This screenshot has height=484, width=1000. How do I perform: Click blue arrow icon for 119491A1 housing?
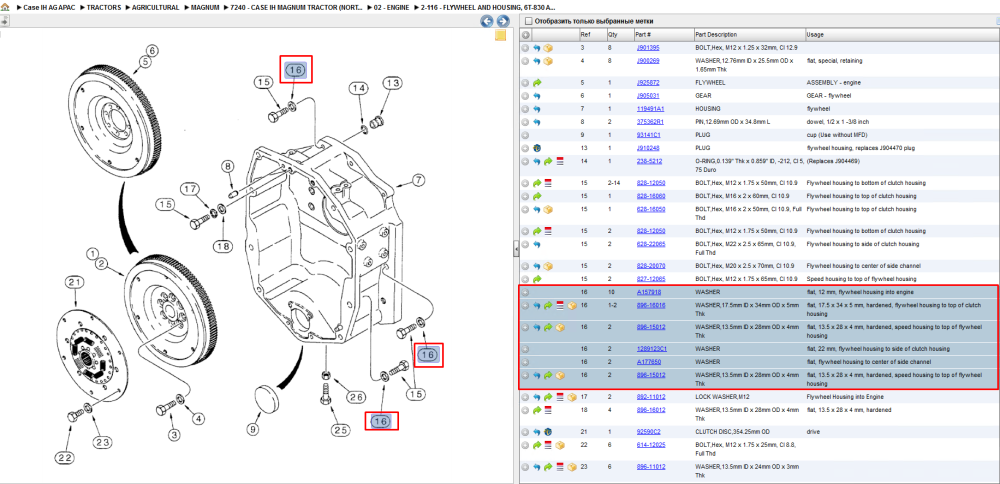tap(537, 109)
